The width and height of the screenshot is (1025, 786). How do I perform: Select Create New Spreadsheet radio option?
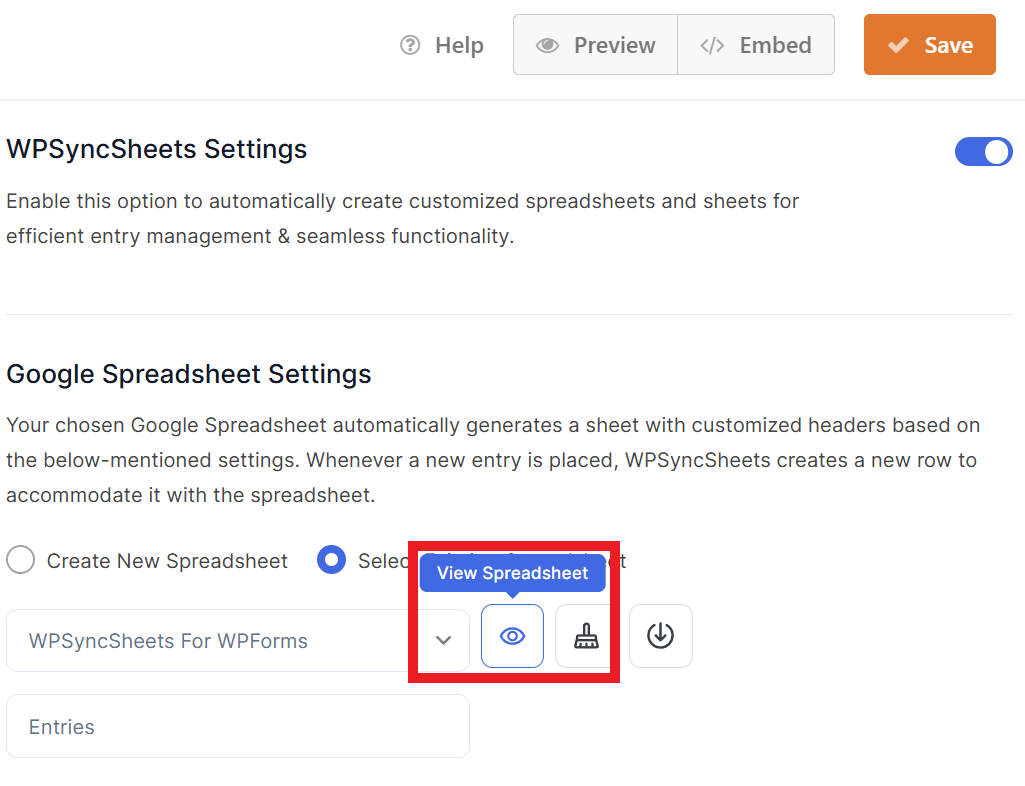coord(20,560)
